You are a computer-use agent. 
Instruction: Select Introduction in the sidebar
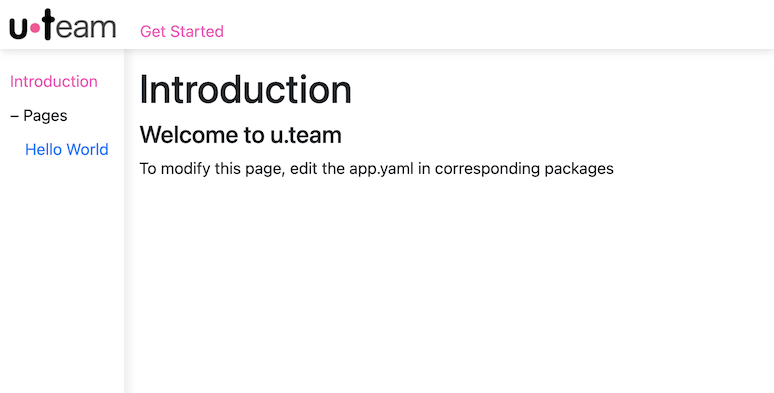pos(54,81)
